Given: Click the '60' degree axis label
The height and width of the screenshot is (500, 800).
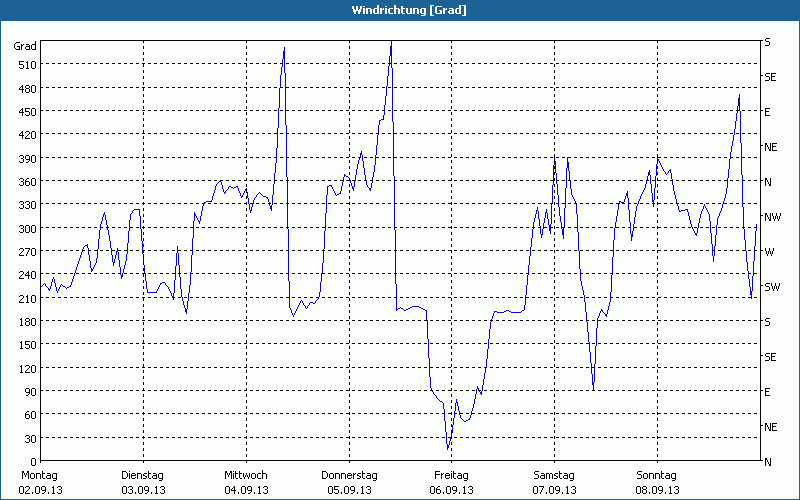Looking at the screenshot, I should coord(31,415).
